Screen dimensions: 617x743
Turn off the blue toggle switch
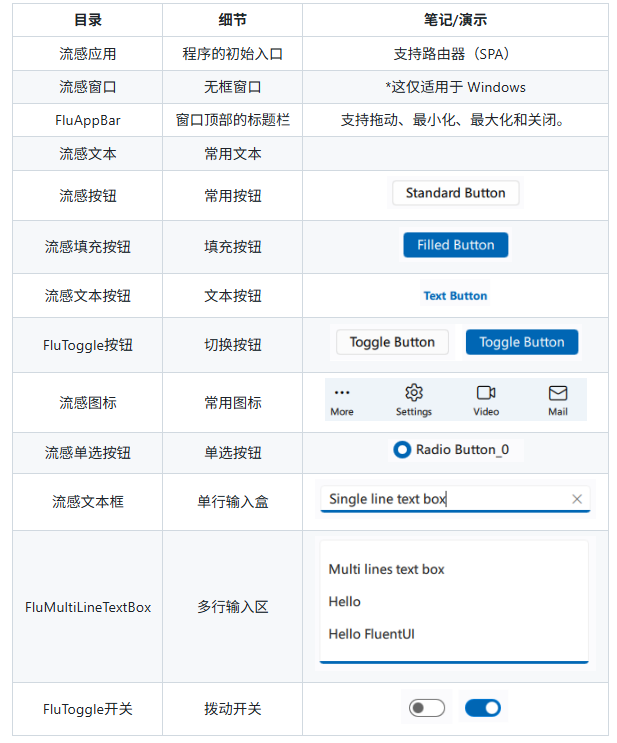pos(483,708)
